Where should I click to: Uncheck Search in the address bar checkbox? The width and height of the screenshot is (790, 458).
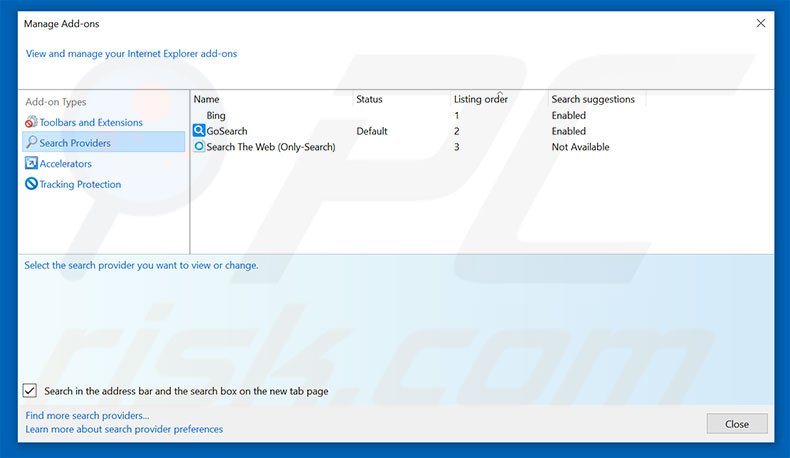30,391
